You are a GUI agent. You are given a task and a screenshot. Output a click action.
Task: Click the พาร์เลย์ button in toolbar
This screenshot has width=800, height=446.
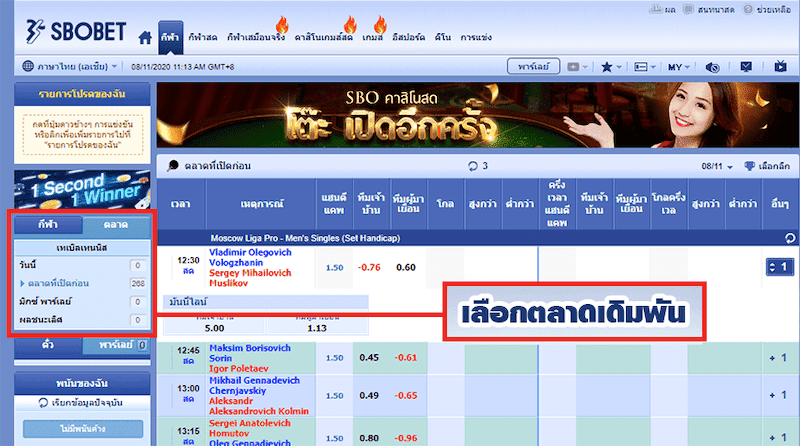coord(534,66)
